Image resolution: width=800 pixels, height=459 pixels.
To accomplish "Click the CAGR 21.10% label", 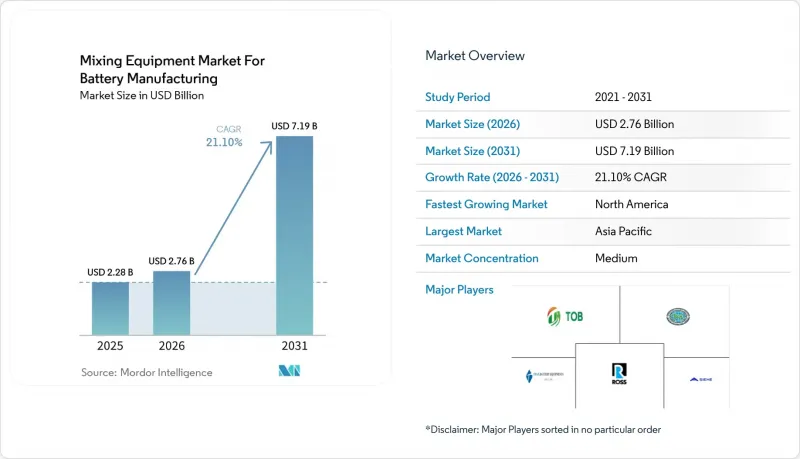I will 224,136.
